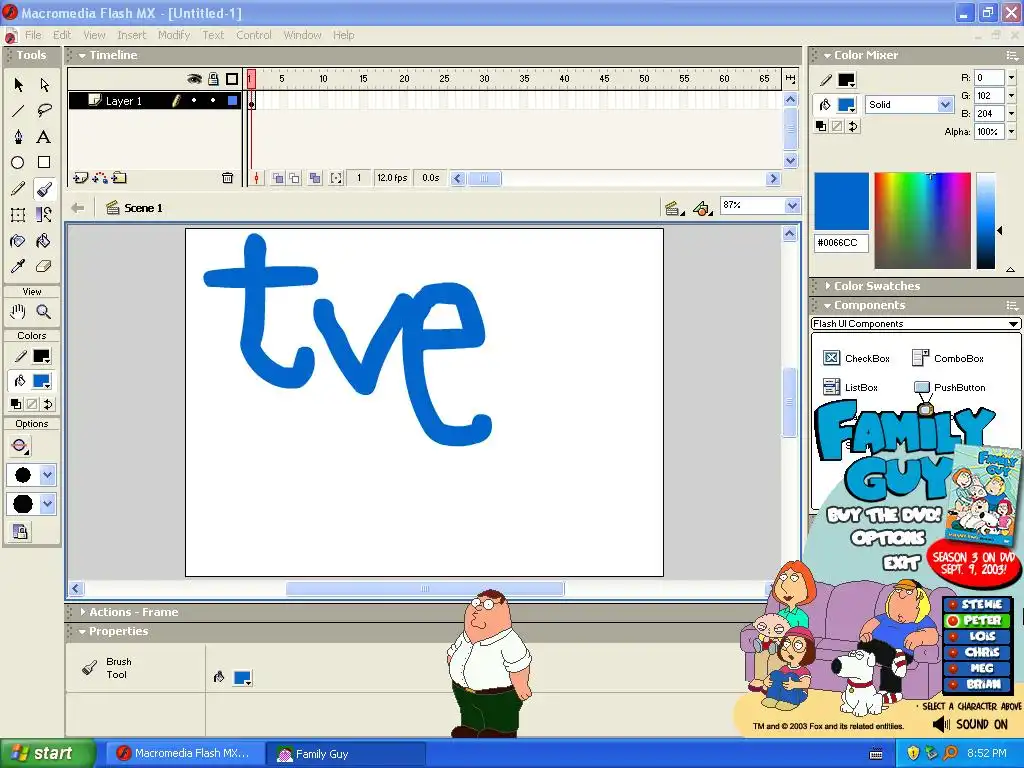Toggle Onion Skin in timeline

278,178
